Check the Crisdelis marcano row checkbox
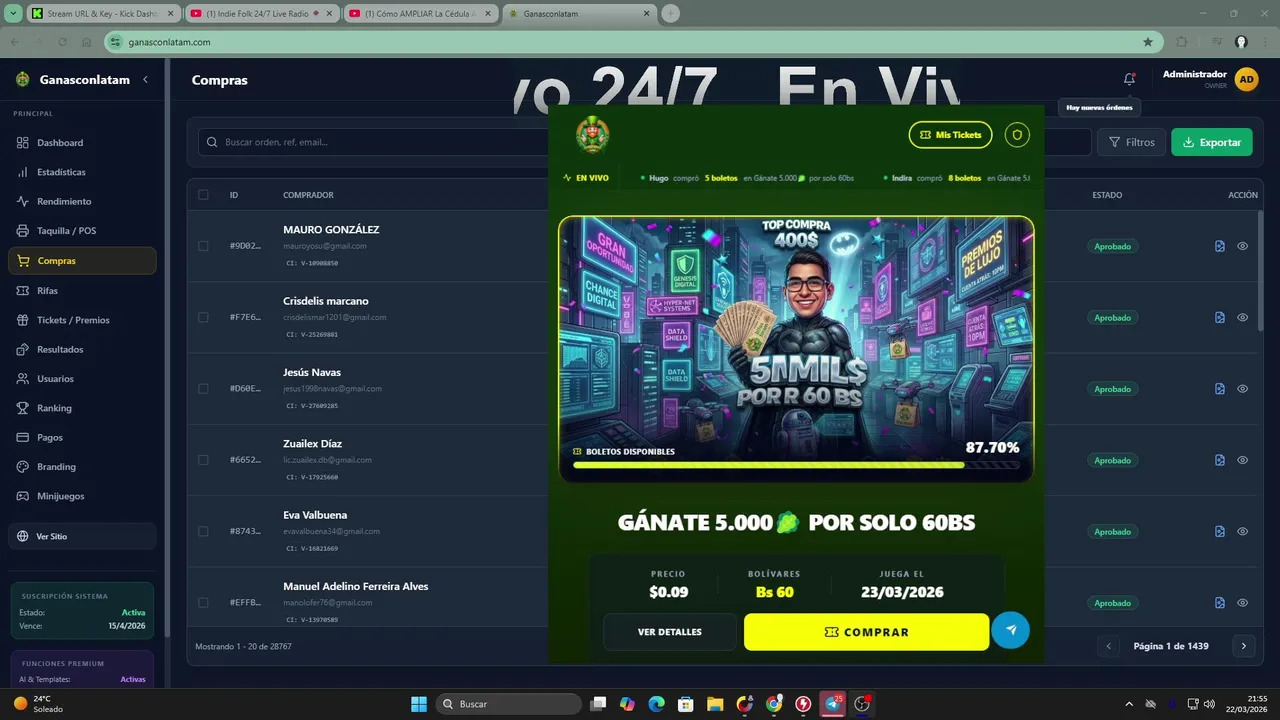Viewport: 1280px width, 720px height. click(203, 317)
